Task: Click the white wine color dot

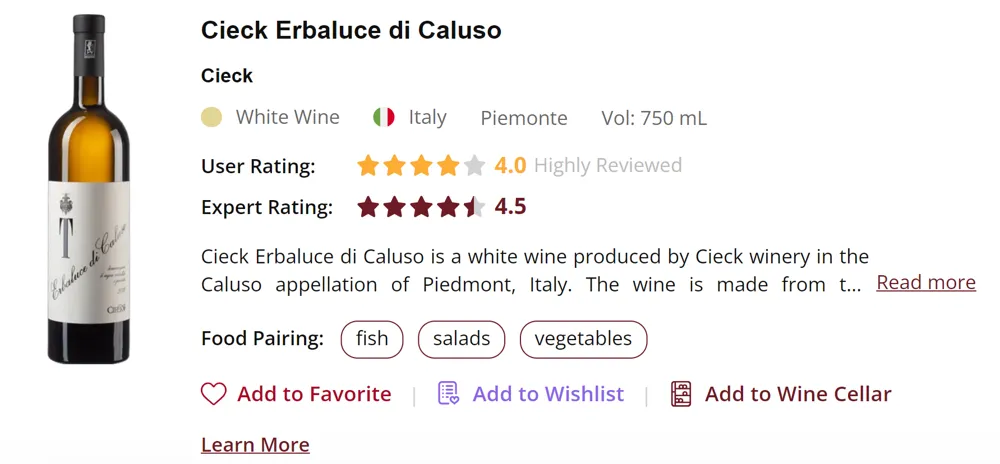Action: click(x=211, y=118)
